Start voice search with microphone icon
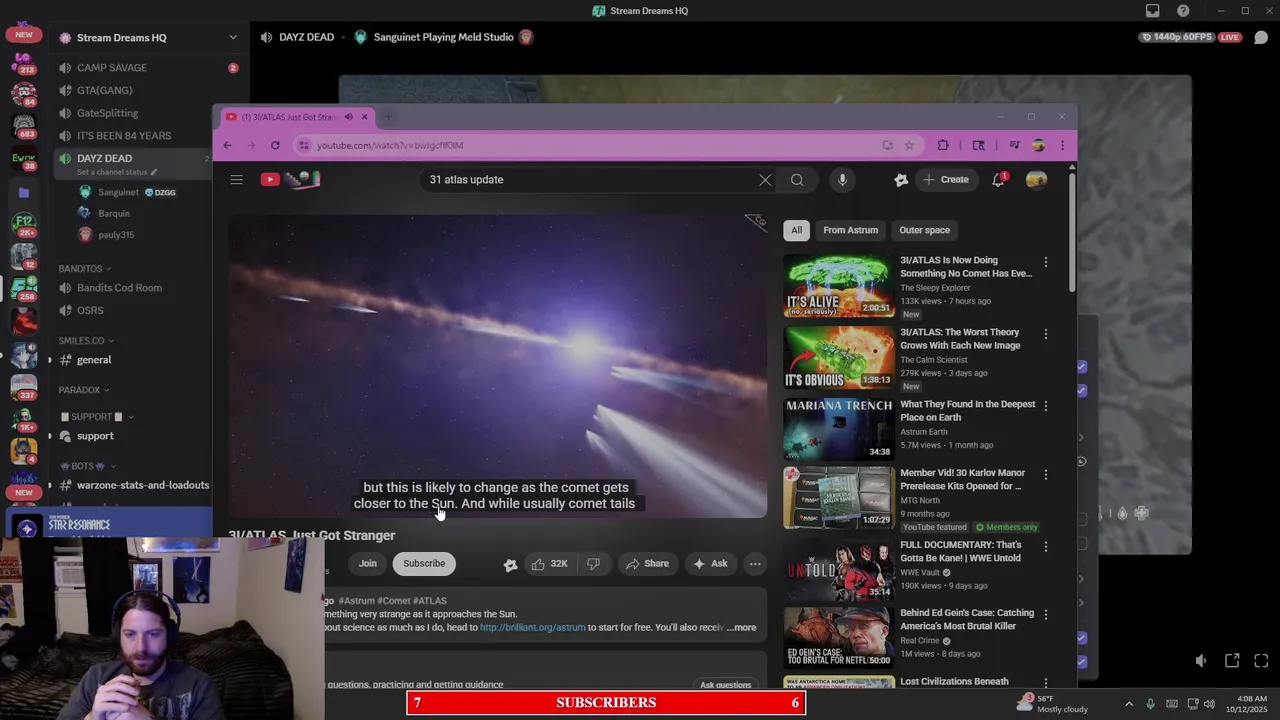Image resolution: width=1280 pixels, height=720 pixels. click(x=842, y=180)
